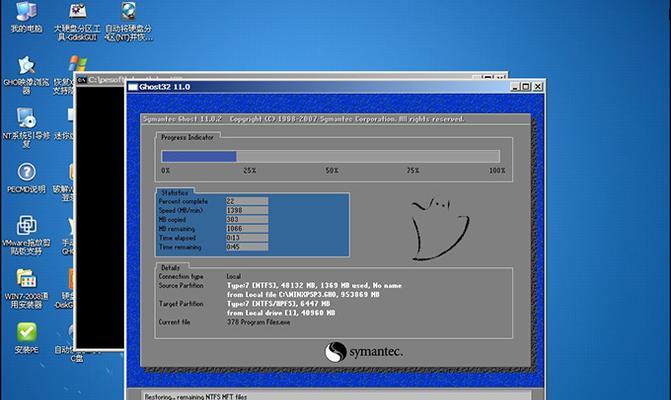671x400 pixels.
Task: Click the Time remaining value 0:45
Action: 247,247
